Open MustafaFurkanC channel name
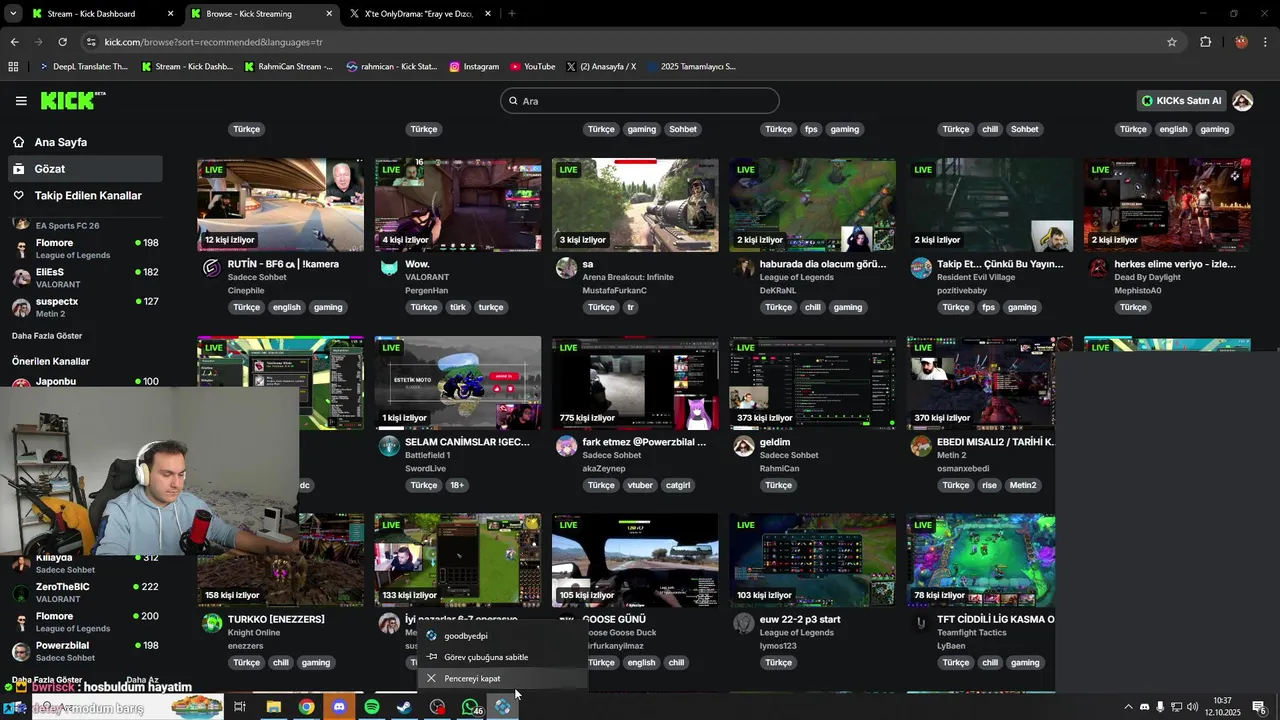Screen dimensions: 1280x720 click(615, 290)
